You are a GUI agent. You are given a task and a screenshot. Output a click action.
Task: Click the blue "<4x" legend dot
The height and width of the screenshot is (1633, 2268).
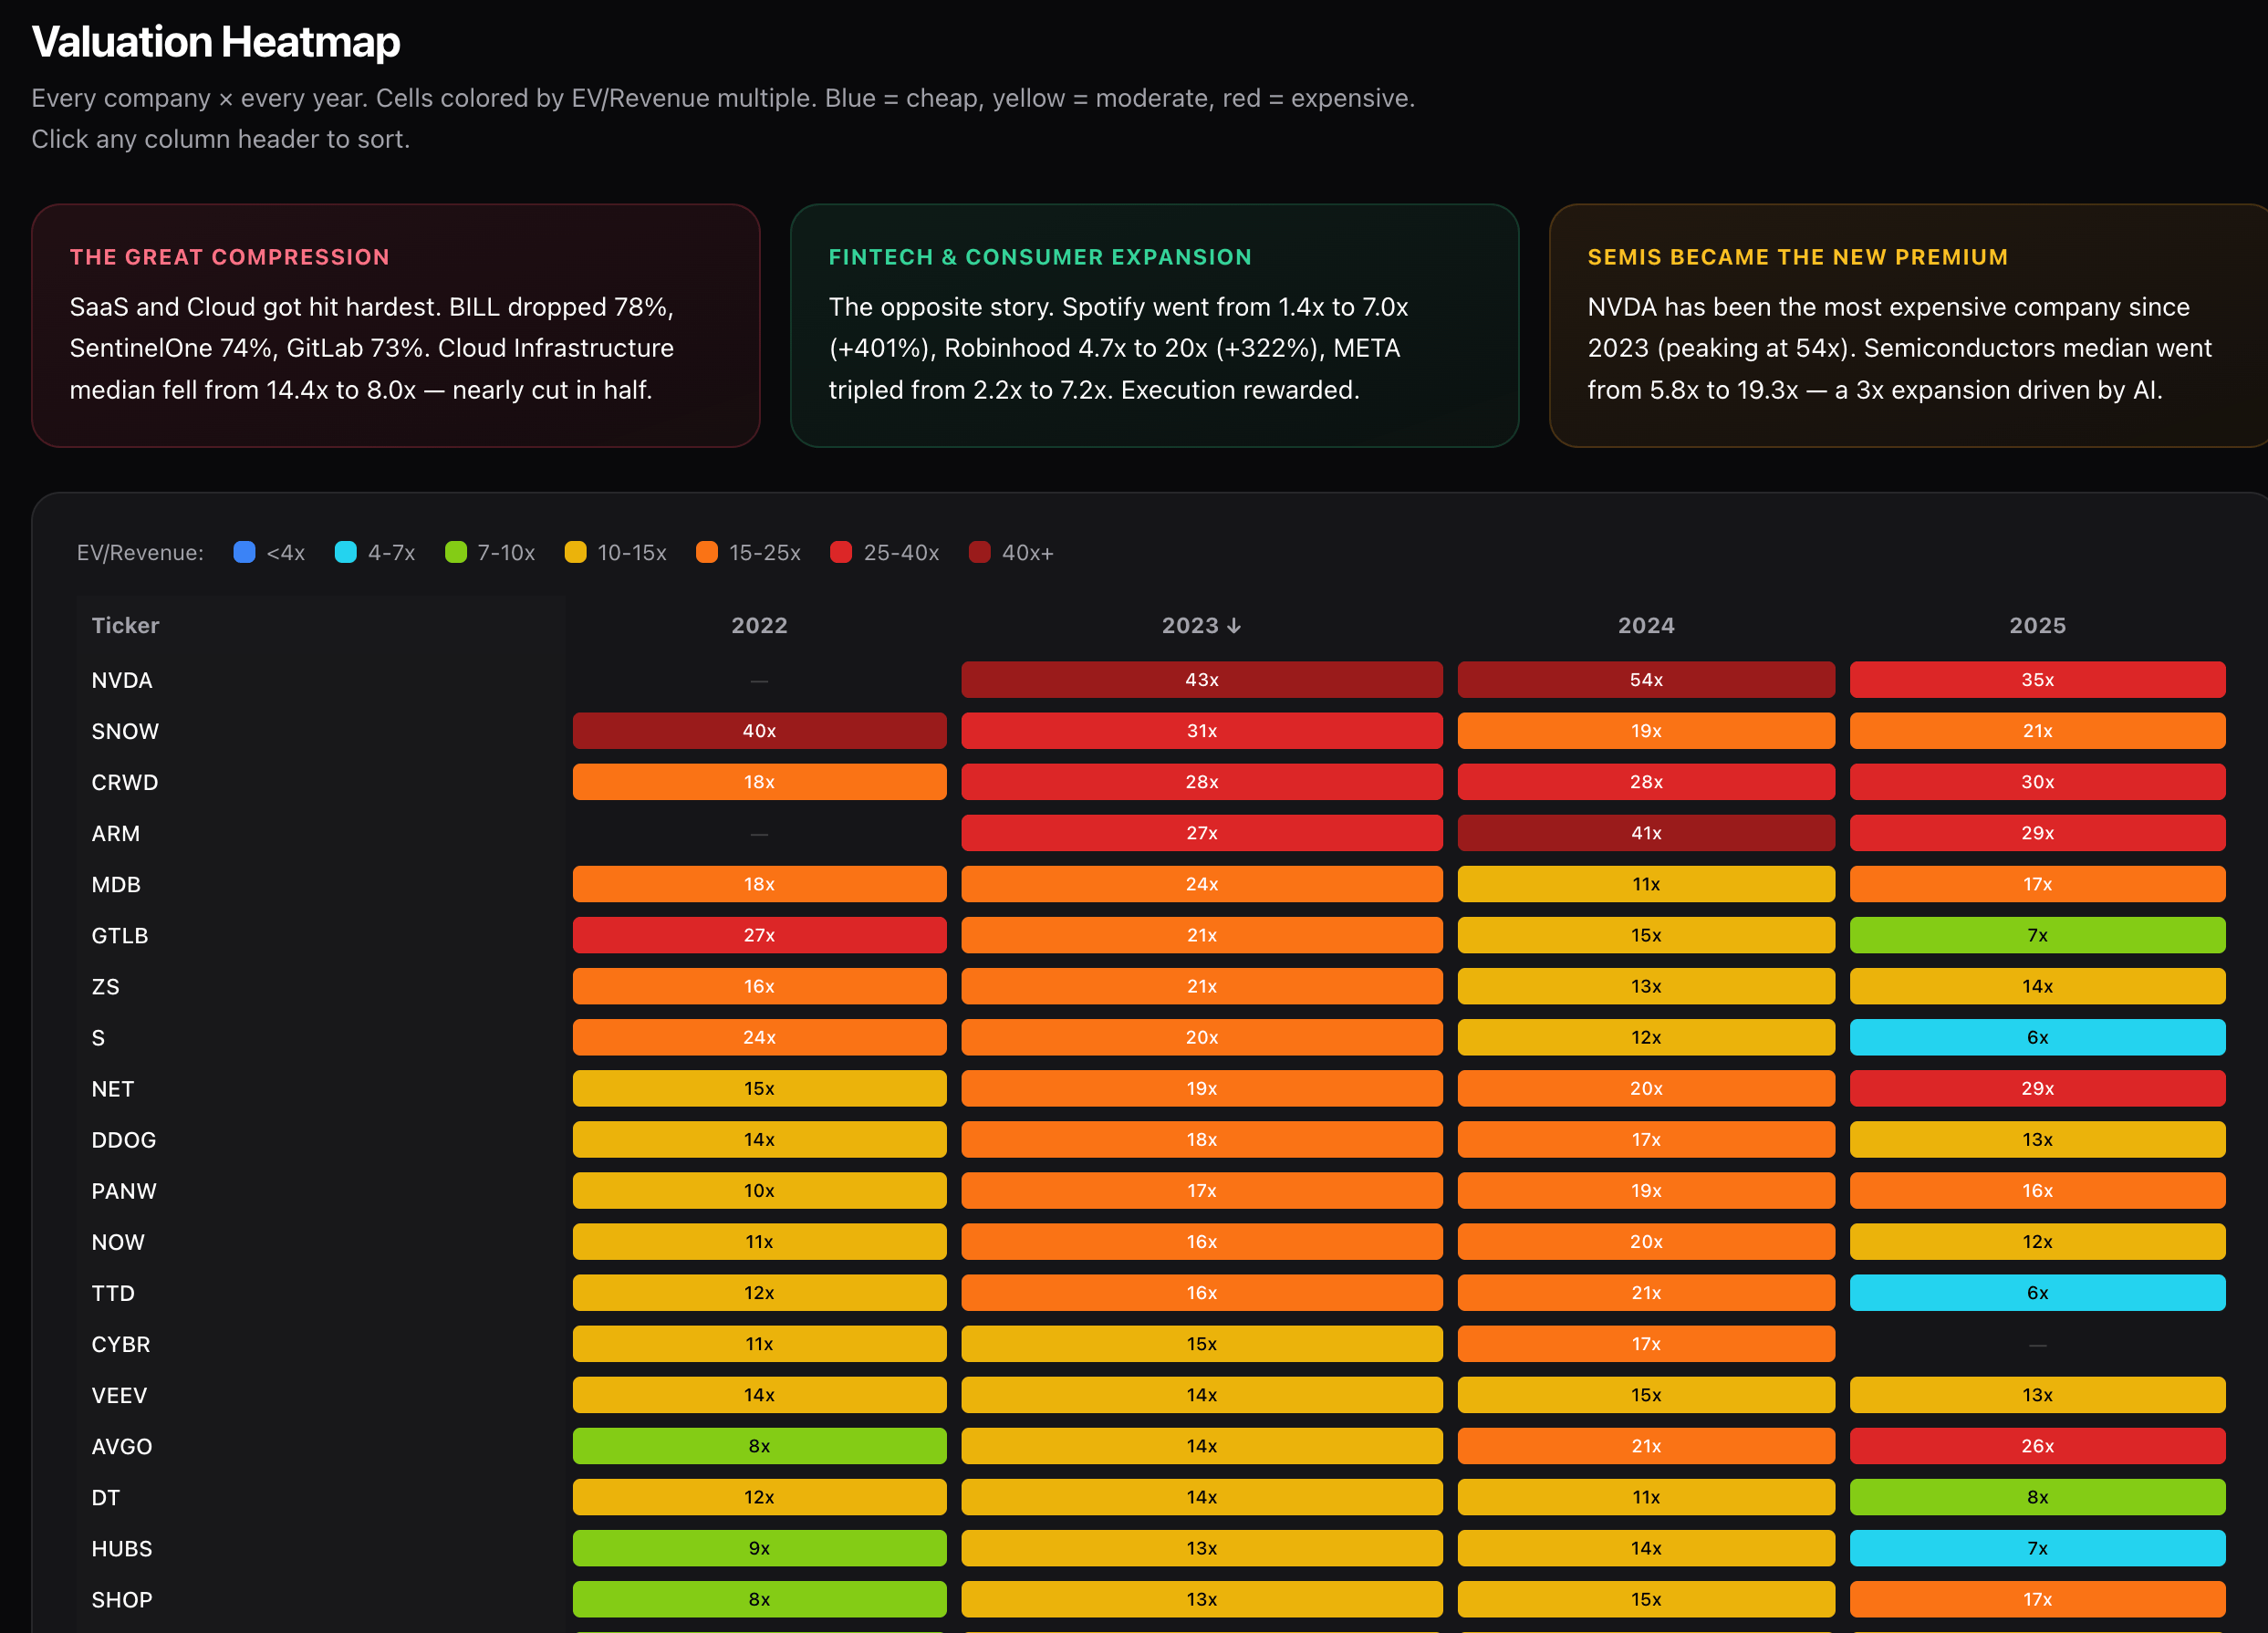(244, 552)
